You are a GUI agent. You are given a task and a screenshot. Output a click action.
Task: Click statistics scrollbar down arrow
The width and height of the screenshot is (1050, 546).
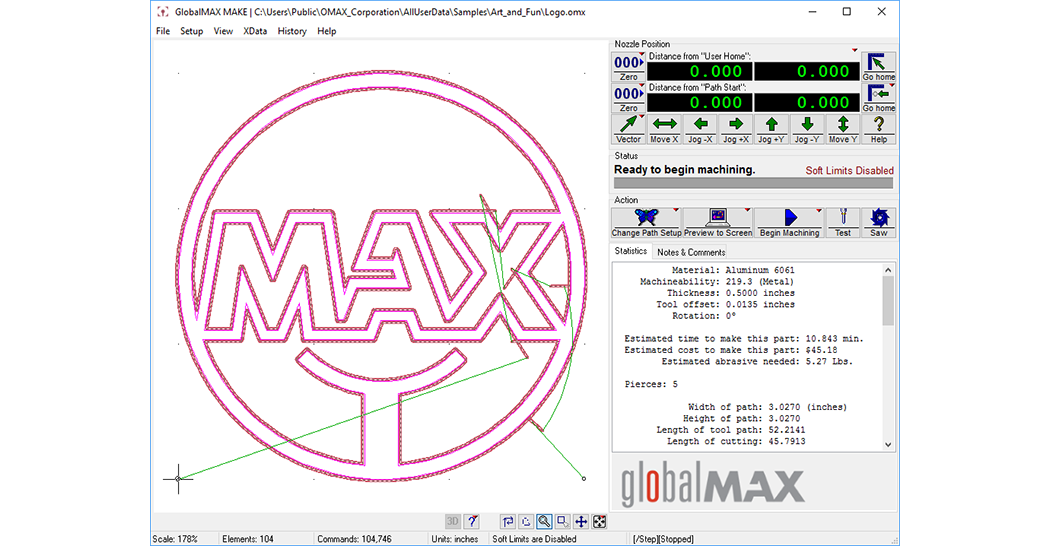click(x=888, y=444)
